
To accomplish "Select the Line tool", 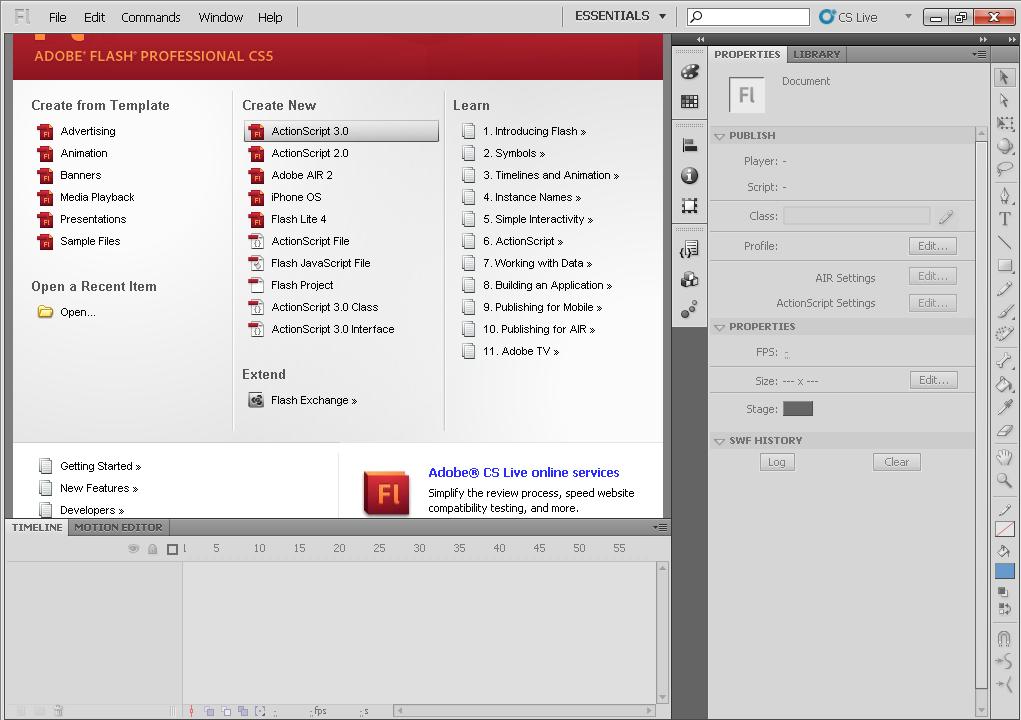I will pos(1005,242).
